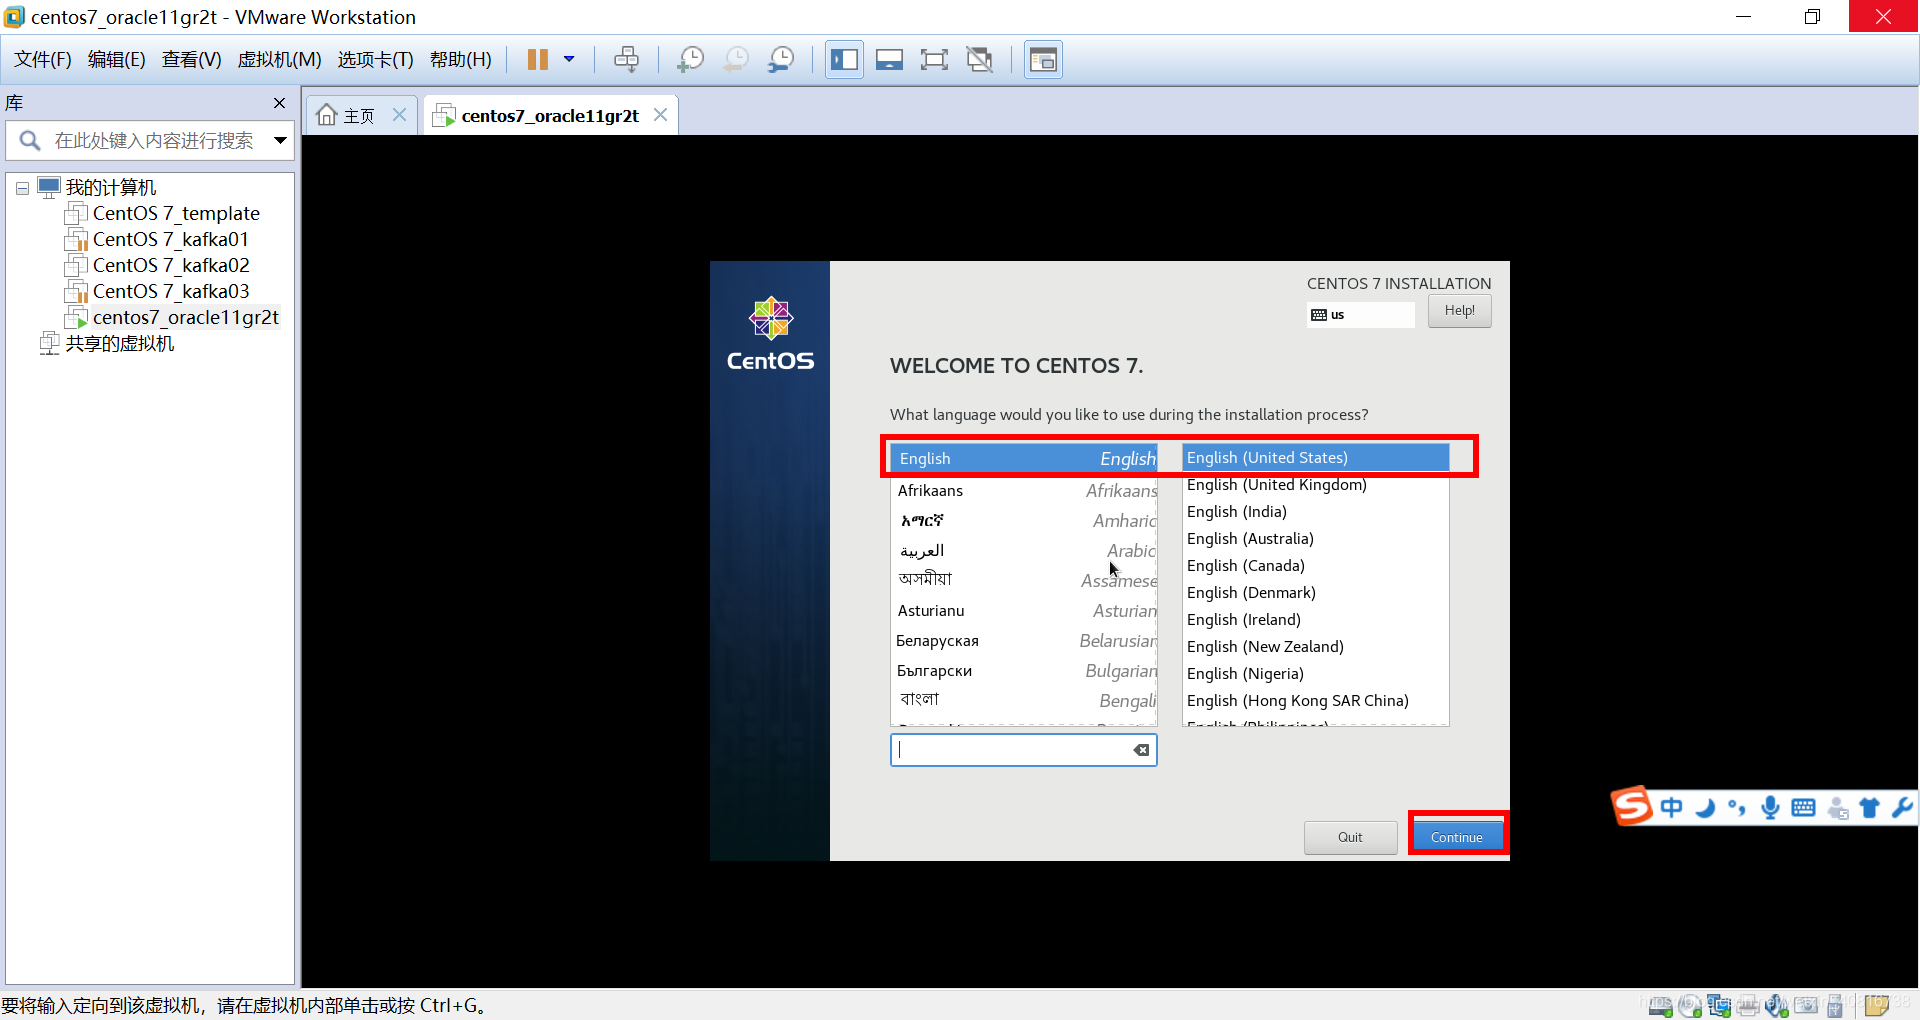The height and width of the screenshot is (1020, 1920).
Task: Revert to the previous snapshot
Action: (x=735, y=60)
